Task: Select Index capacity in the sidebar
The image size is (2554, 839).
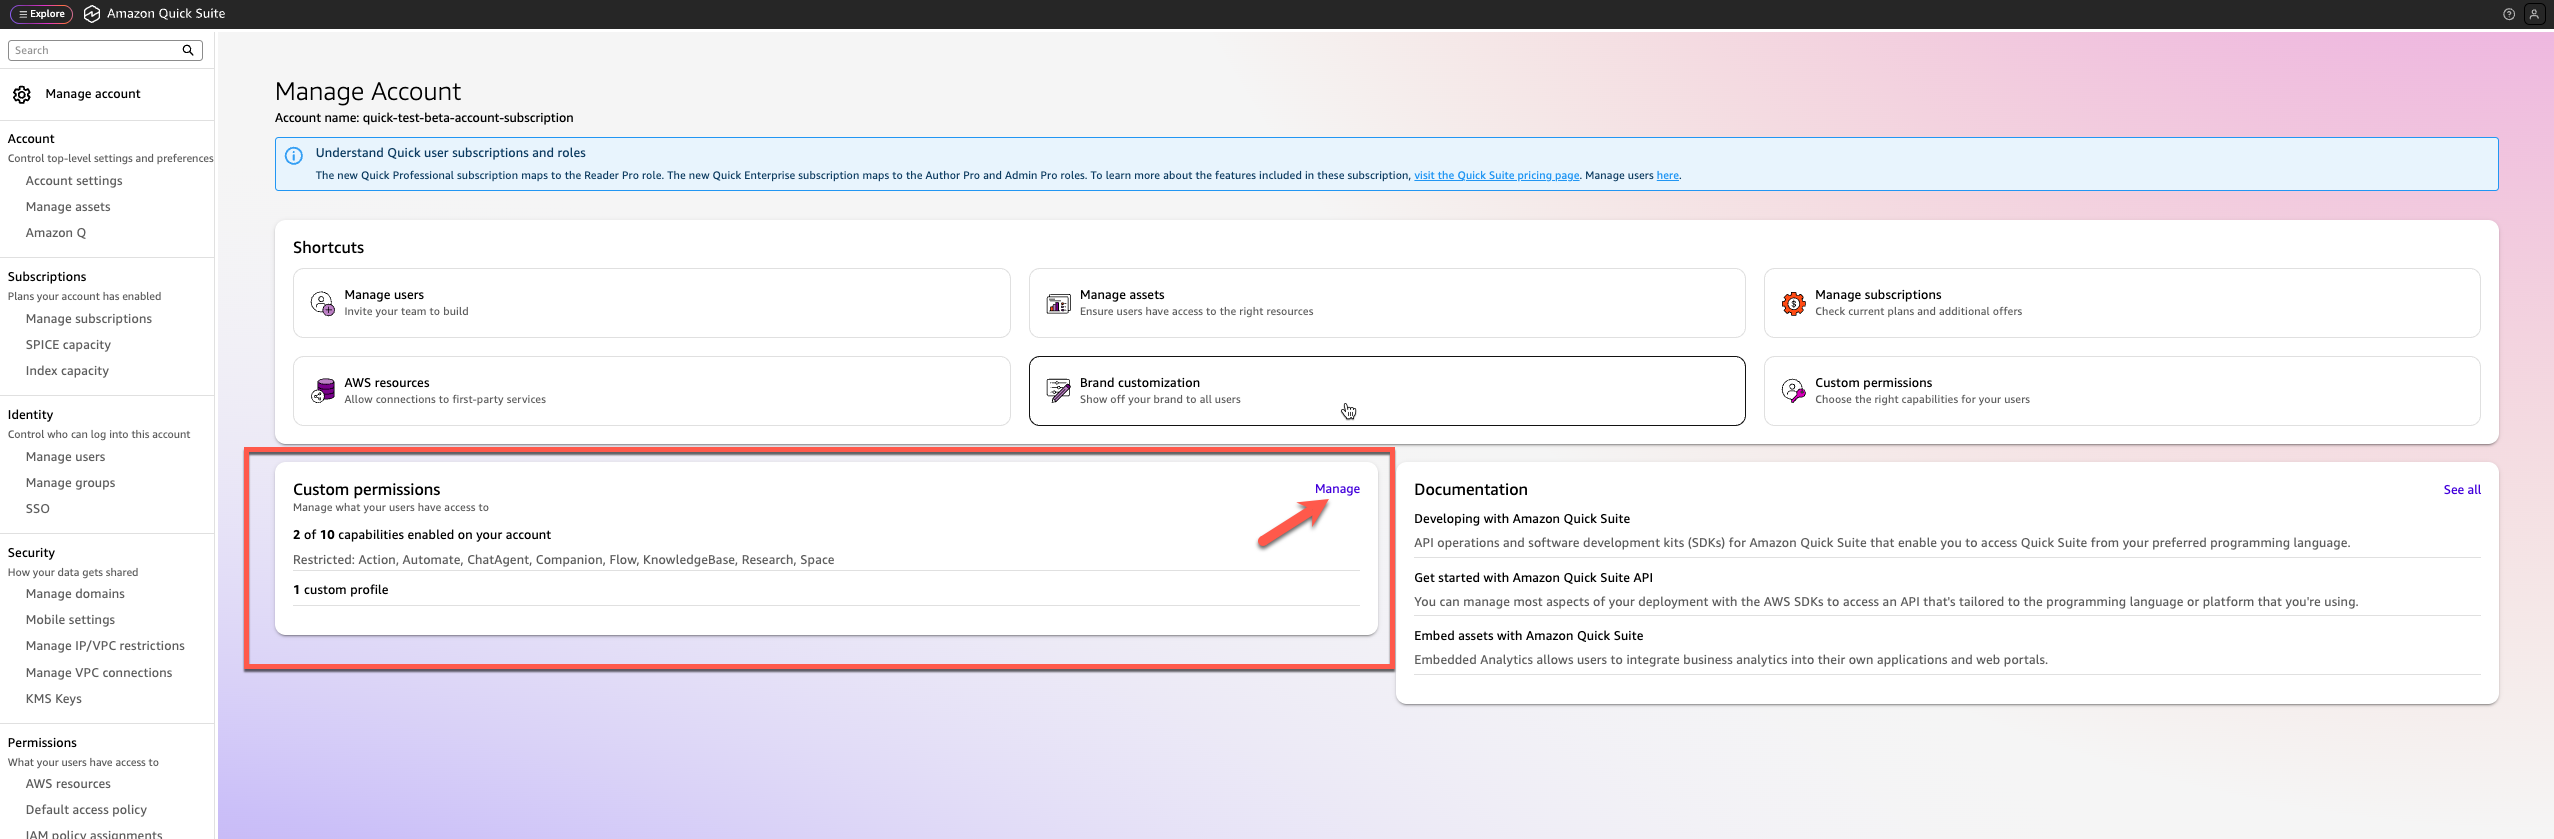Action: pyautogui.click(x=67, y=371)
